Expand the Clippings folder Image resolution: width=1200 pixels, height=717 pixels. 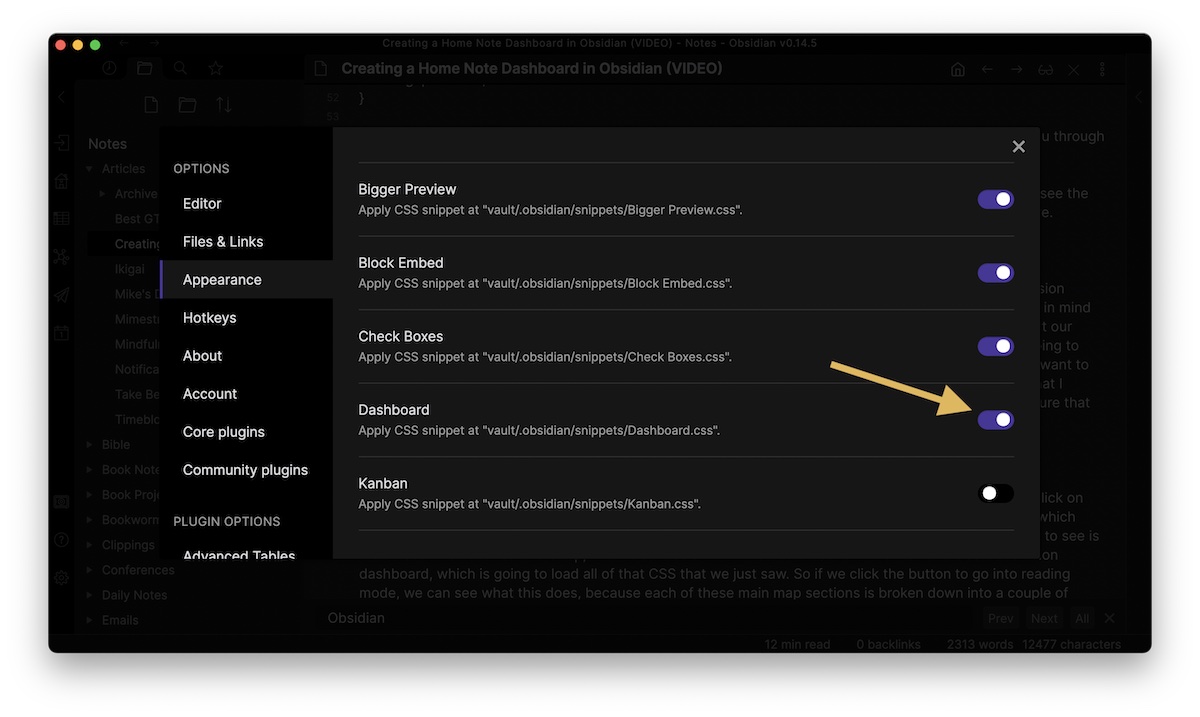pos(90,545)
